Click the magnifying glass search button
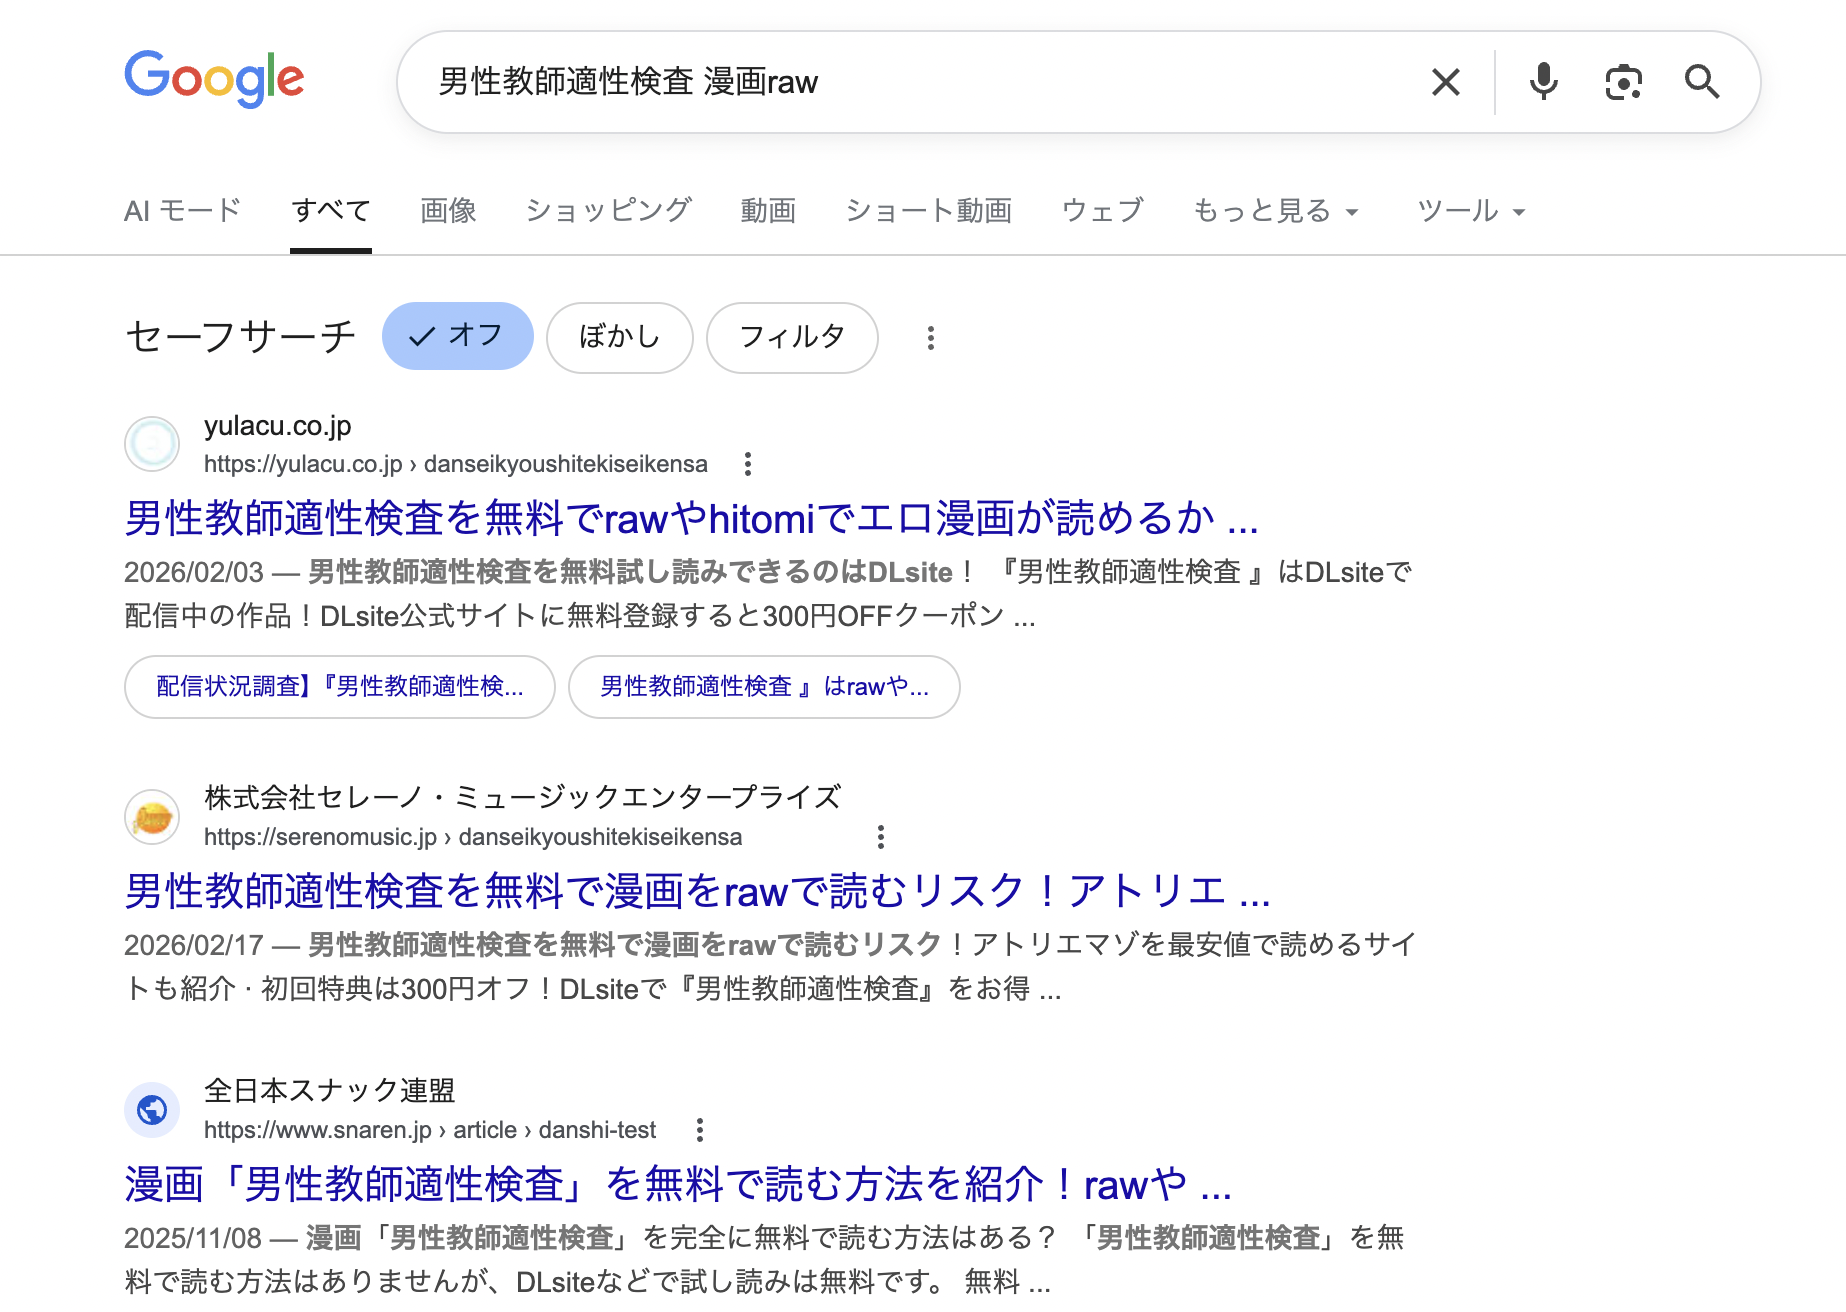Screen dimensions: 1846x1312 [1702, 82]
